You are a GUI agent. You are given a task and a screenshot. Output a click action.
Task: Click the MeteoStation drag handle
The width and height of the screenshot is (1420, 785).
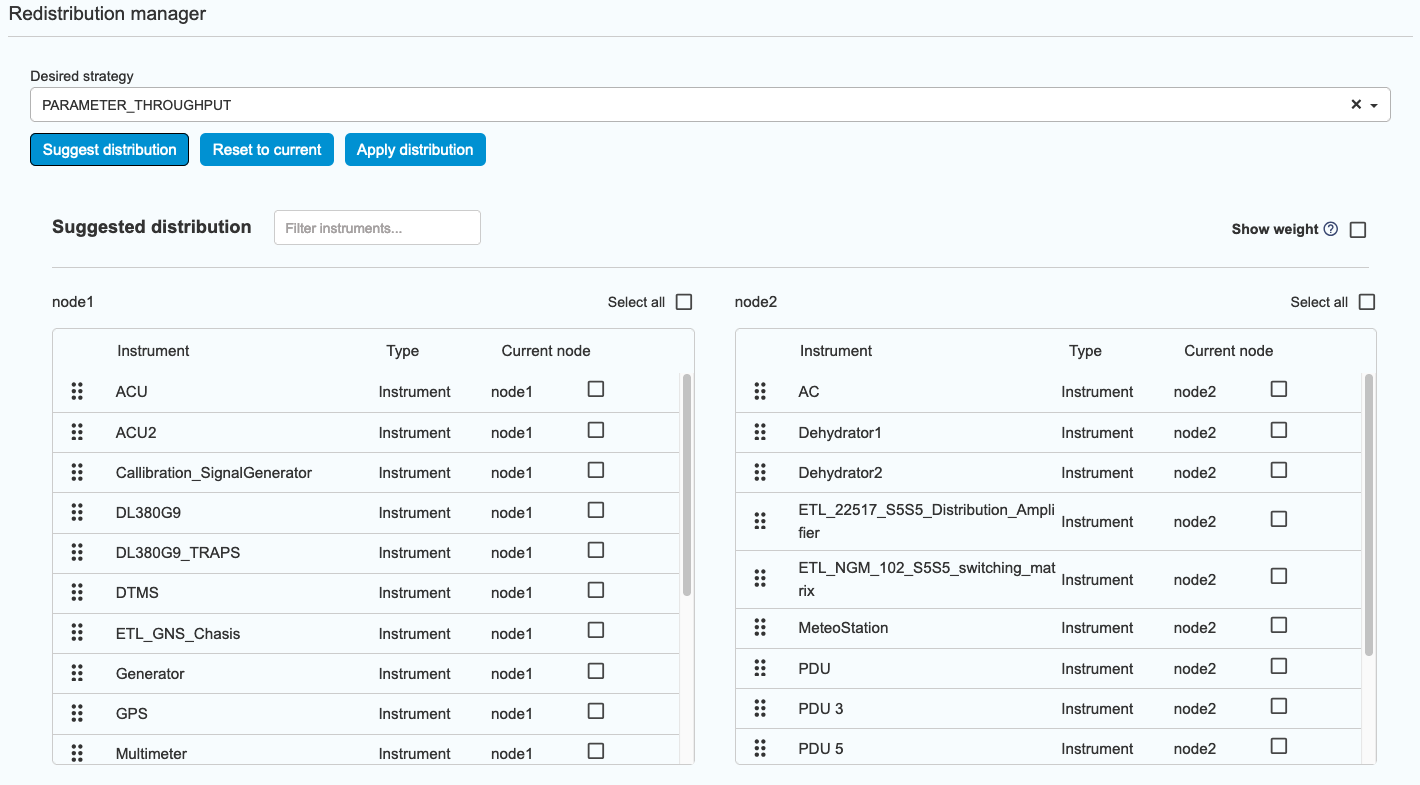click(760, 627)
